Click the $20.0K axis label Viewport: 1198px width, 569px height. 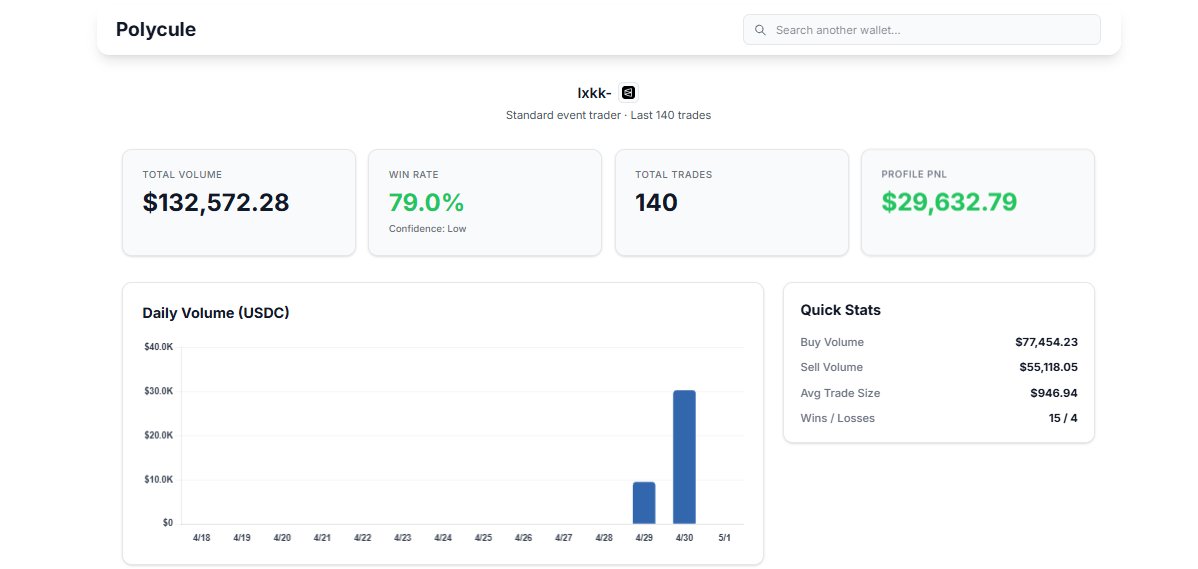point(159,435)
